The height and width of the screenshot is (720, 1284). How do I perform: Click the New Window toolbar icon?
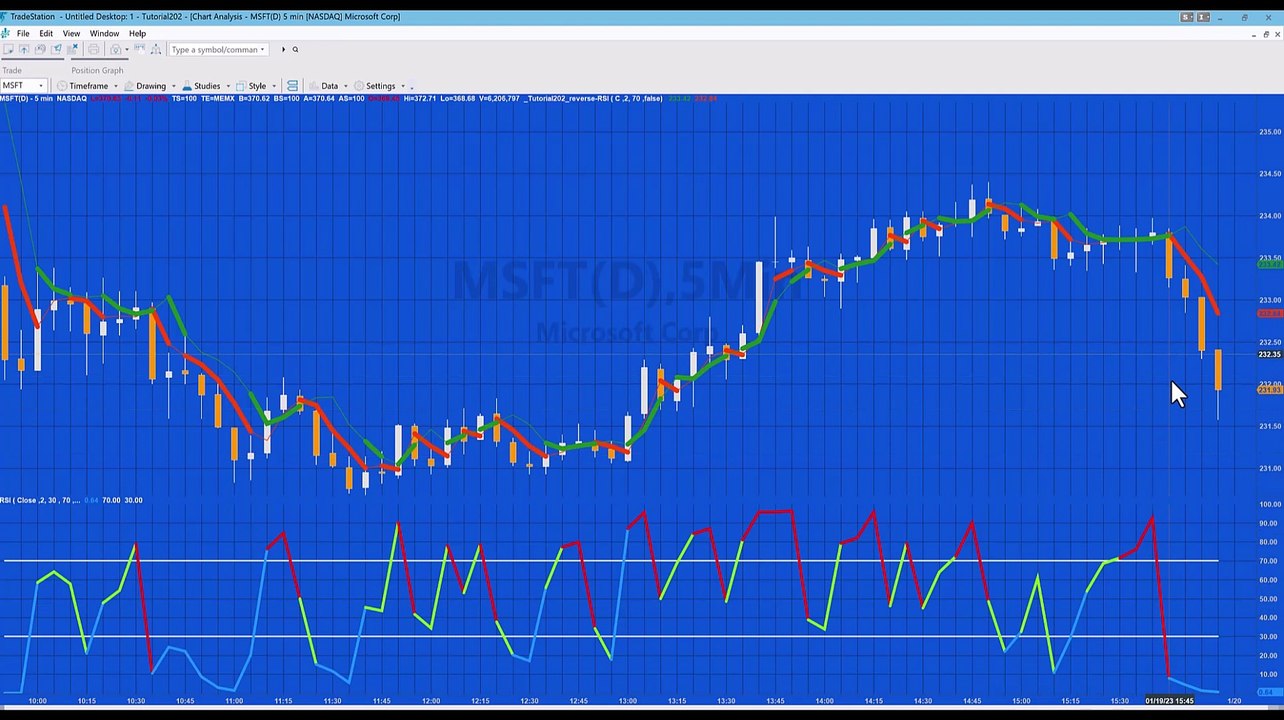[8, 49]
